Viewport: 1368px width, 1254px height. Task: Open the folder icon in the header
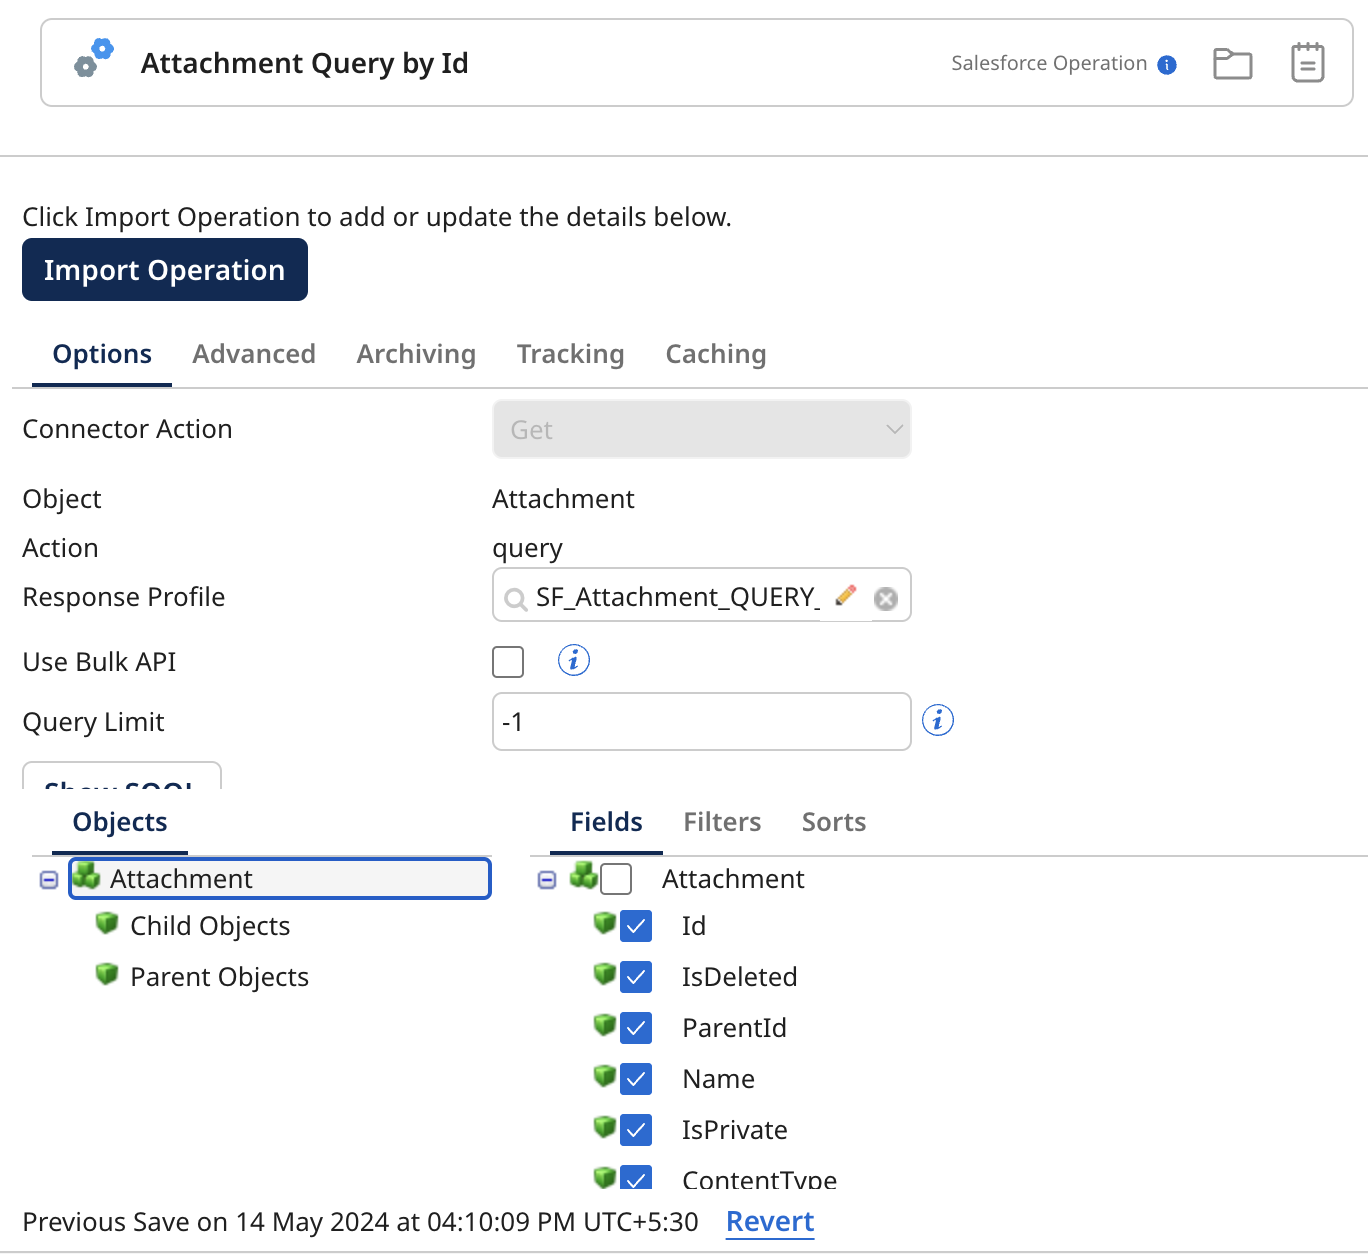tap(1232, 62)
